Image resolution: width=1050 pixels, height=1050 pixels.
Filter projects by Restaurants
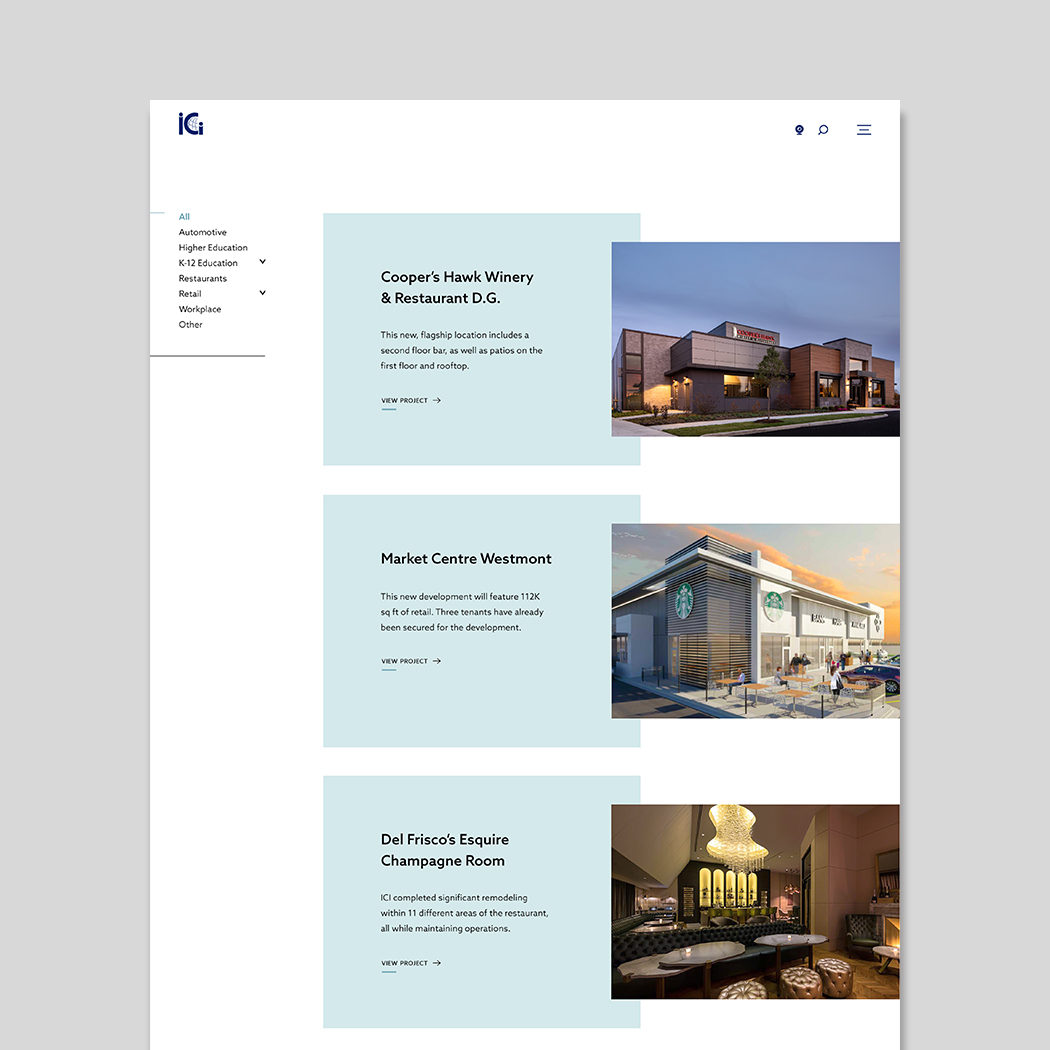click(202, 278)
